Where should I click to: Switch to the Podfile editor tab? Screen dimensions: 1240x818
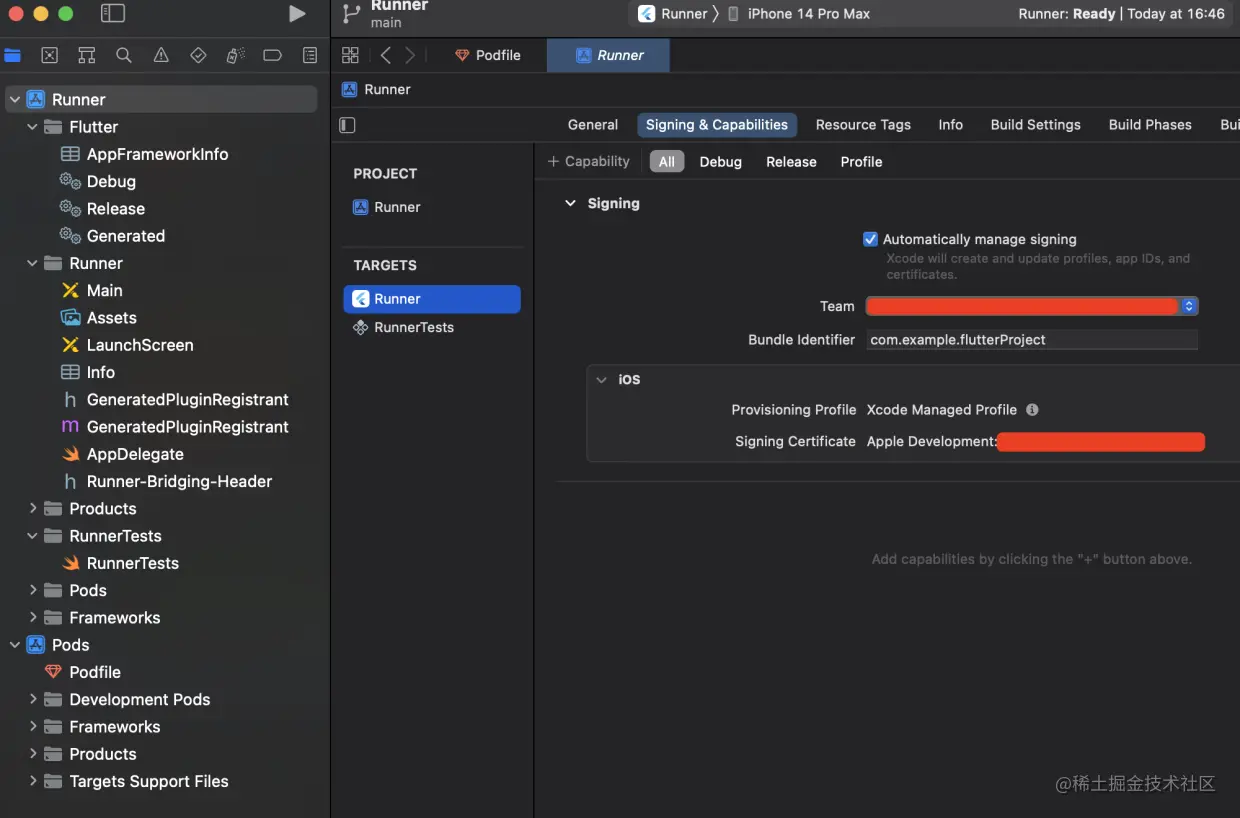(x=488, y=55)
